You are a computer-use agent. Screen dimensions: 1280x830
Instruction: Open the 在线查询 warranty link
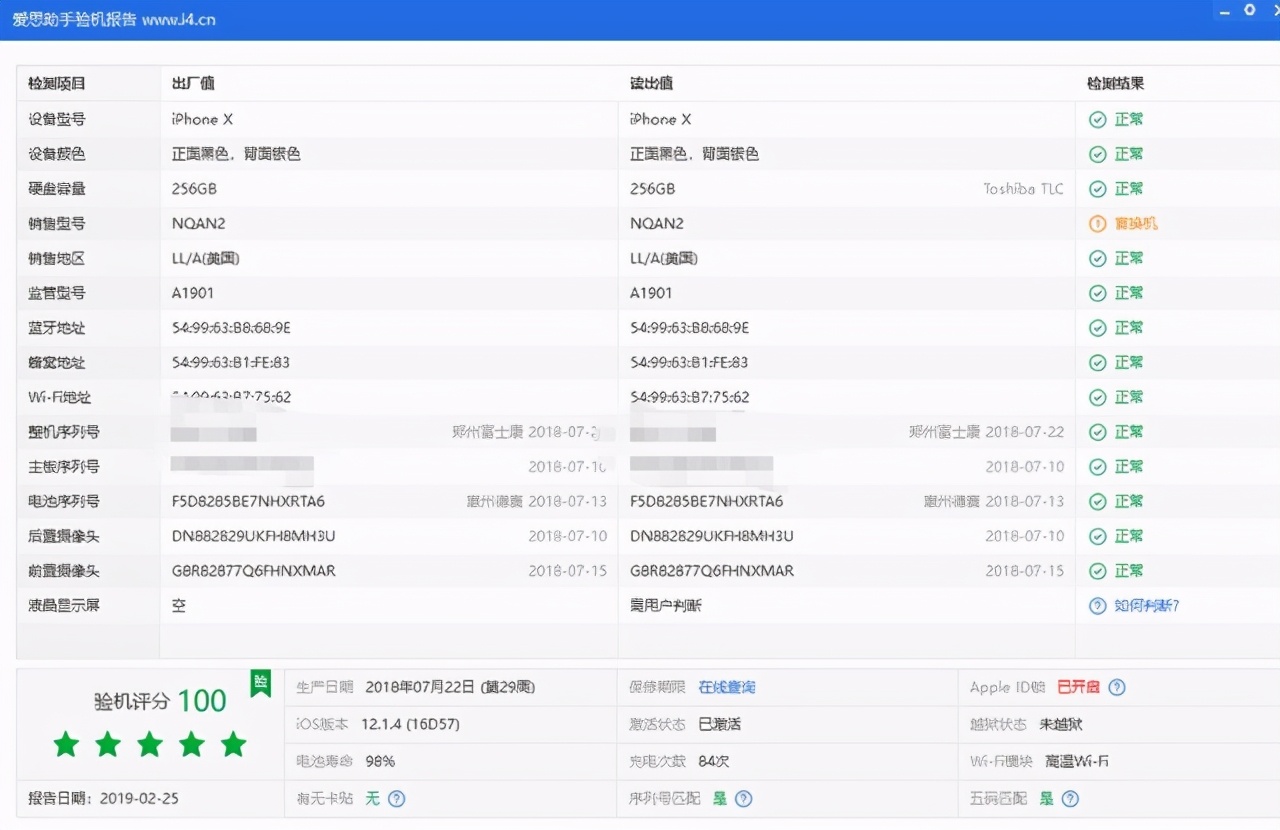tap(727, 687)
